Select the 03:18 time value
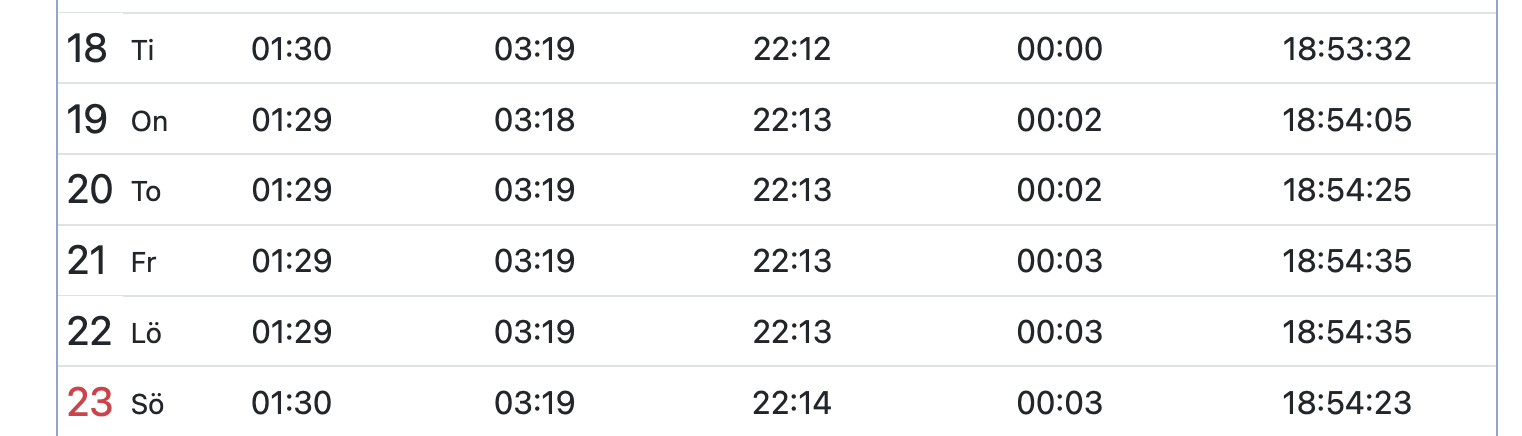 tap(534, 121)
